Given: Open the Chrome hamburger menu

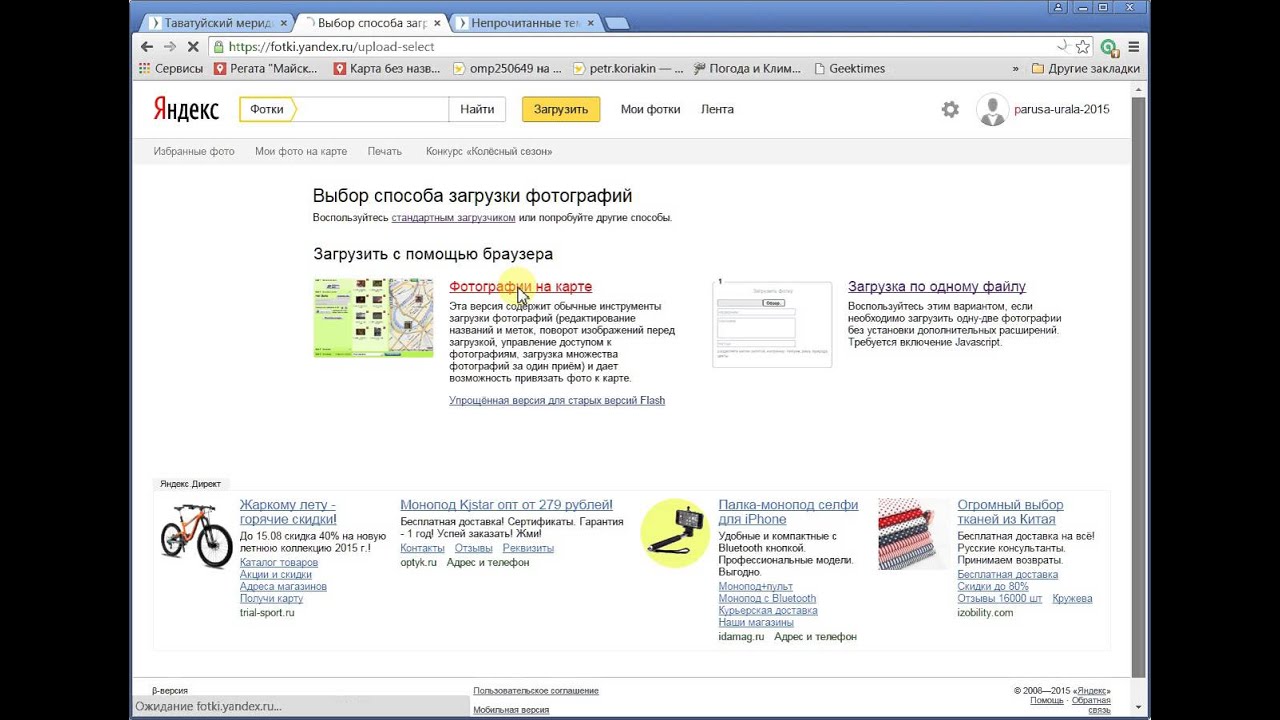Looking at the screenshot, I should 1134,47.
